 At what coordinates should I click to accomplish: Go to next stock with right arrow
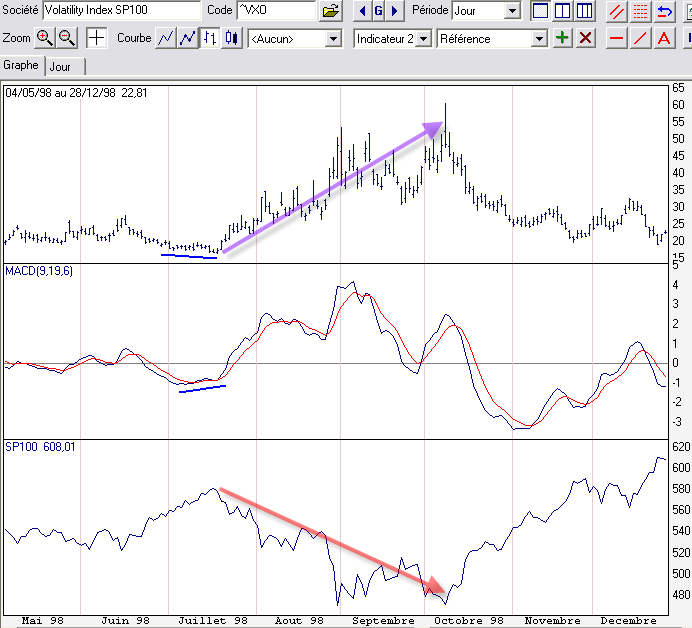pyautogui.click(x=395, y=10)
